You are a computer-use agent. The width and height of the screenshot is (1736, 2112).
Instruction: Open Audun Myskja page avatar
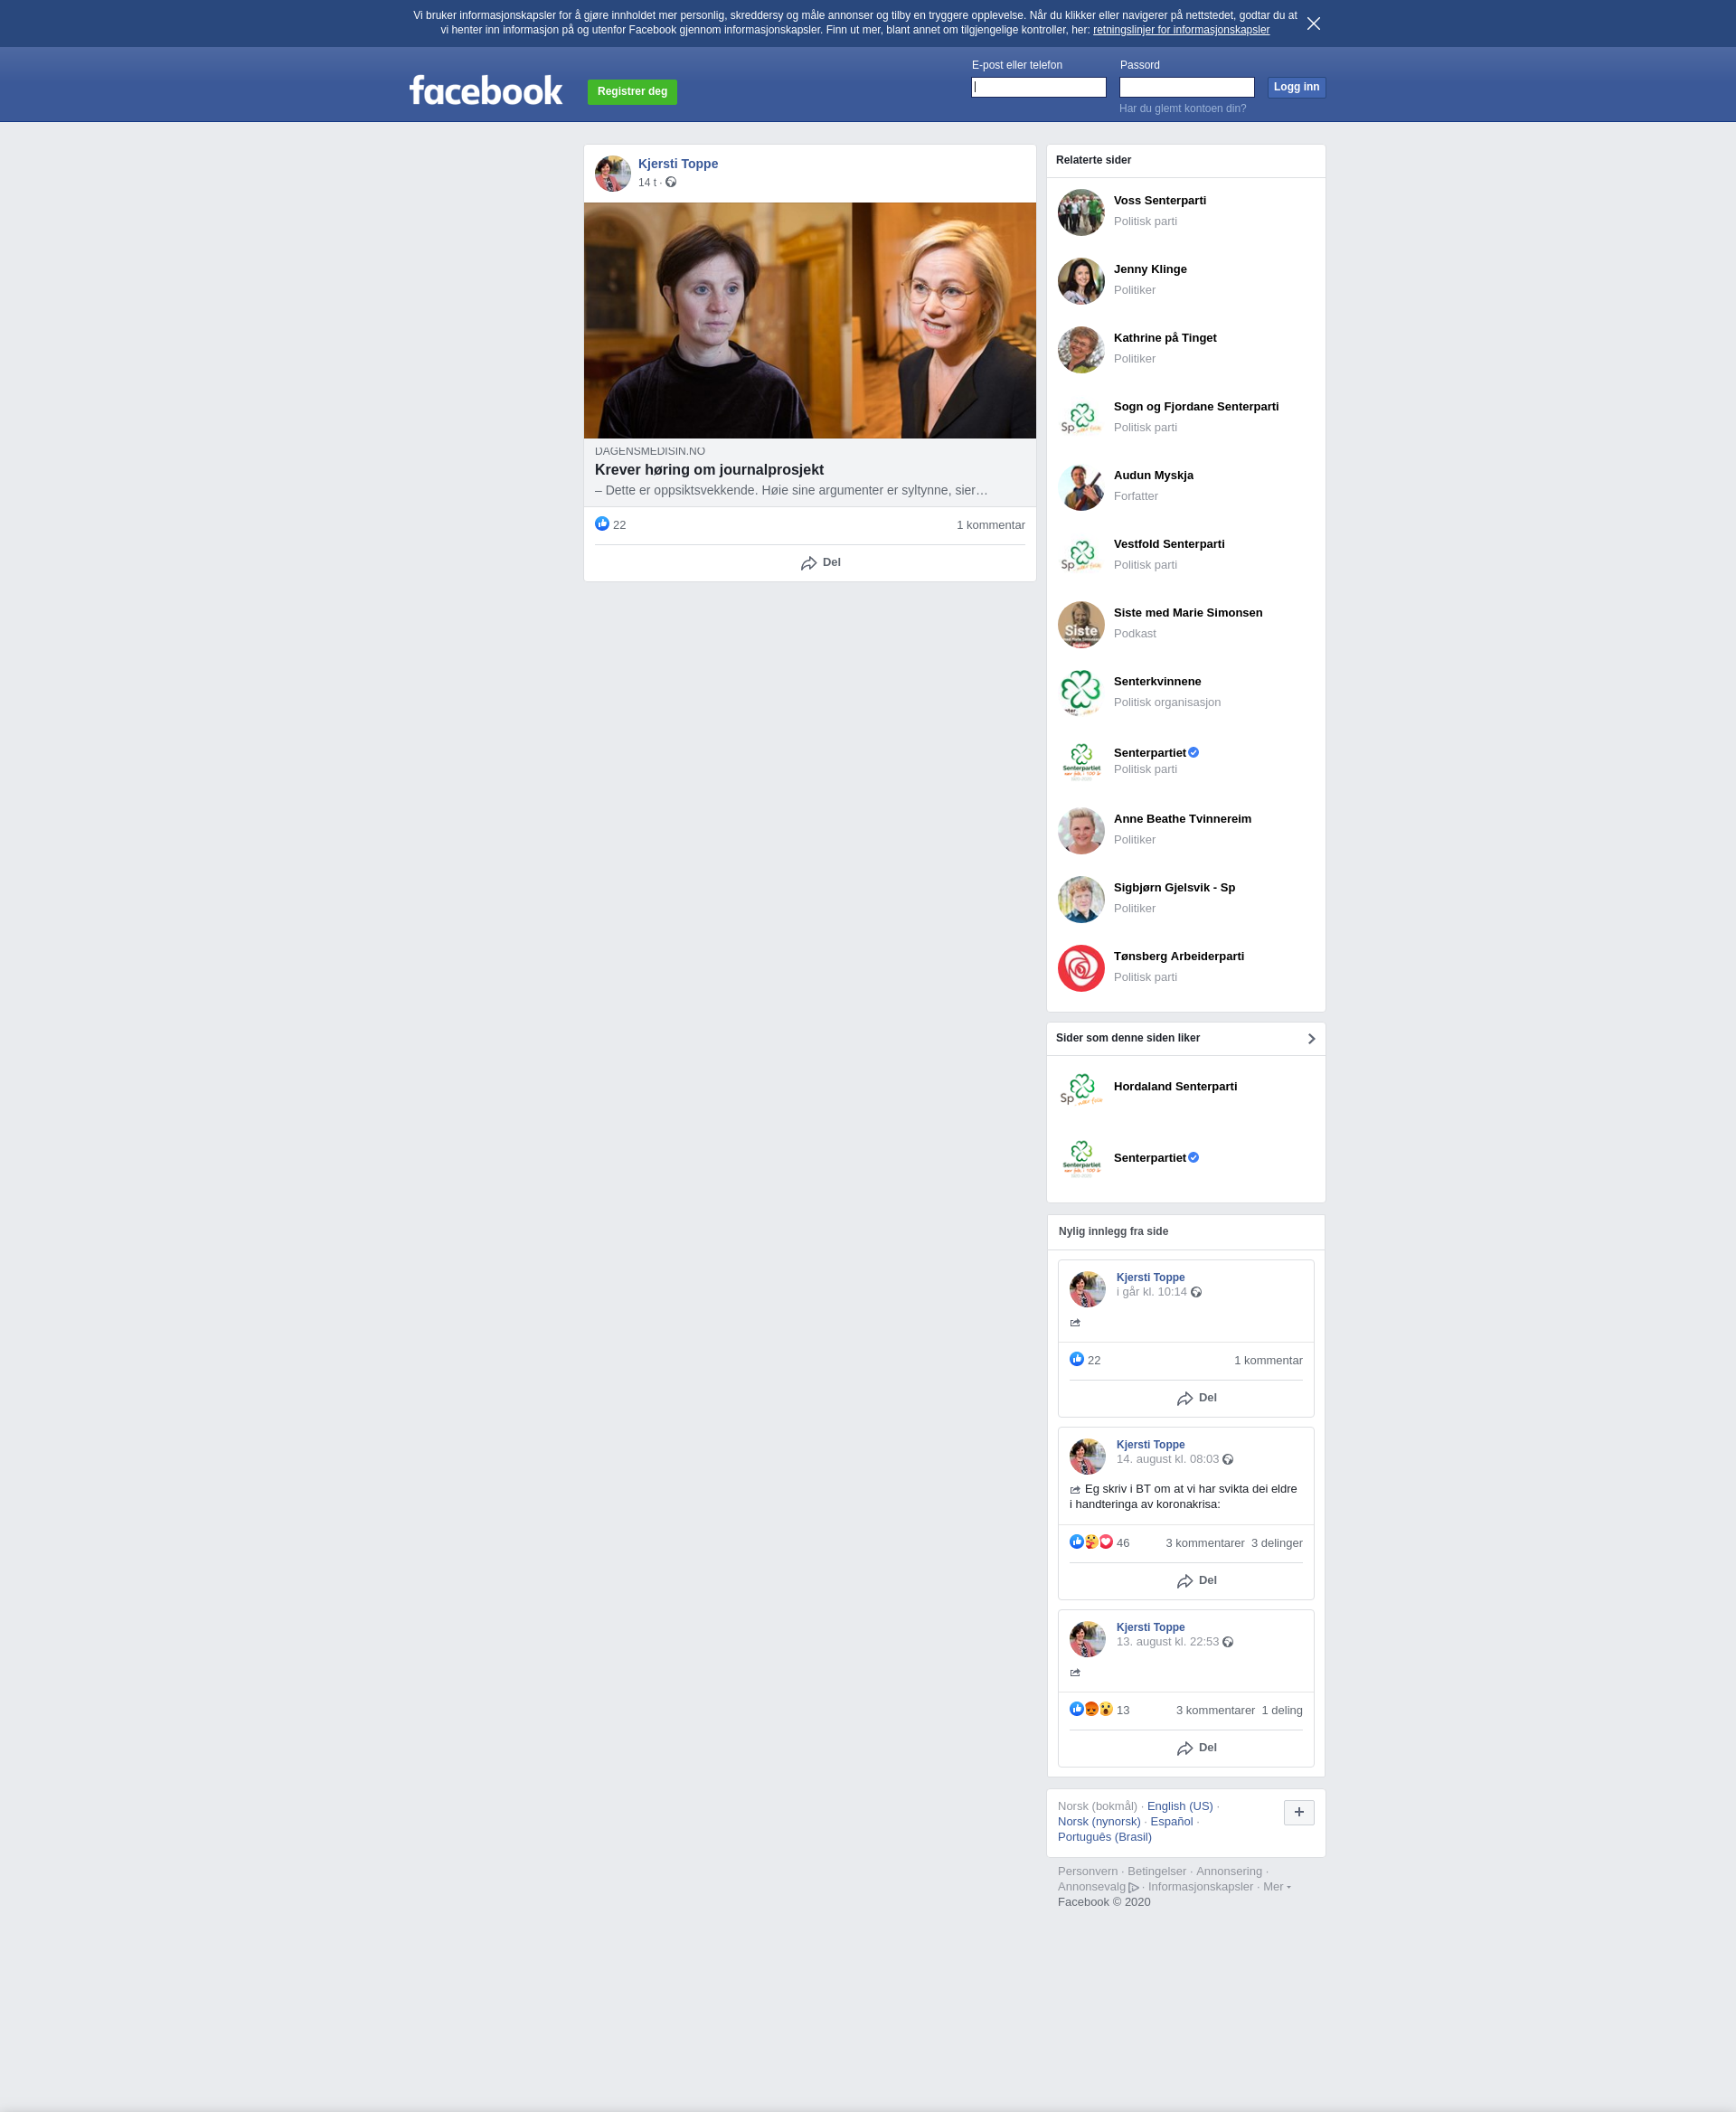pyautogui.click(x=1081, y=487)
